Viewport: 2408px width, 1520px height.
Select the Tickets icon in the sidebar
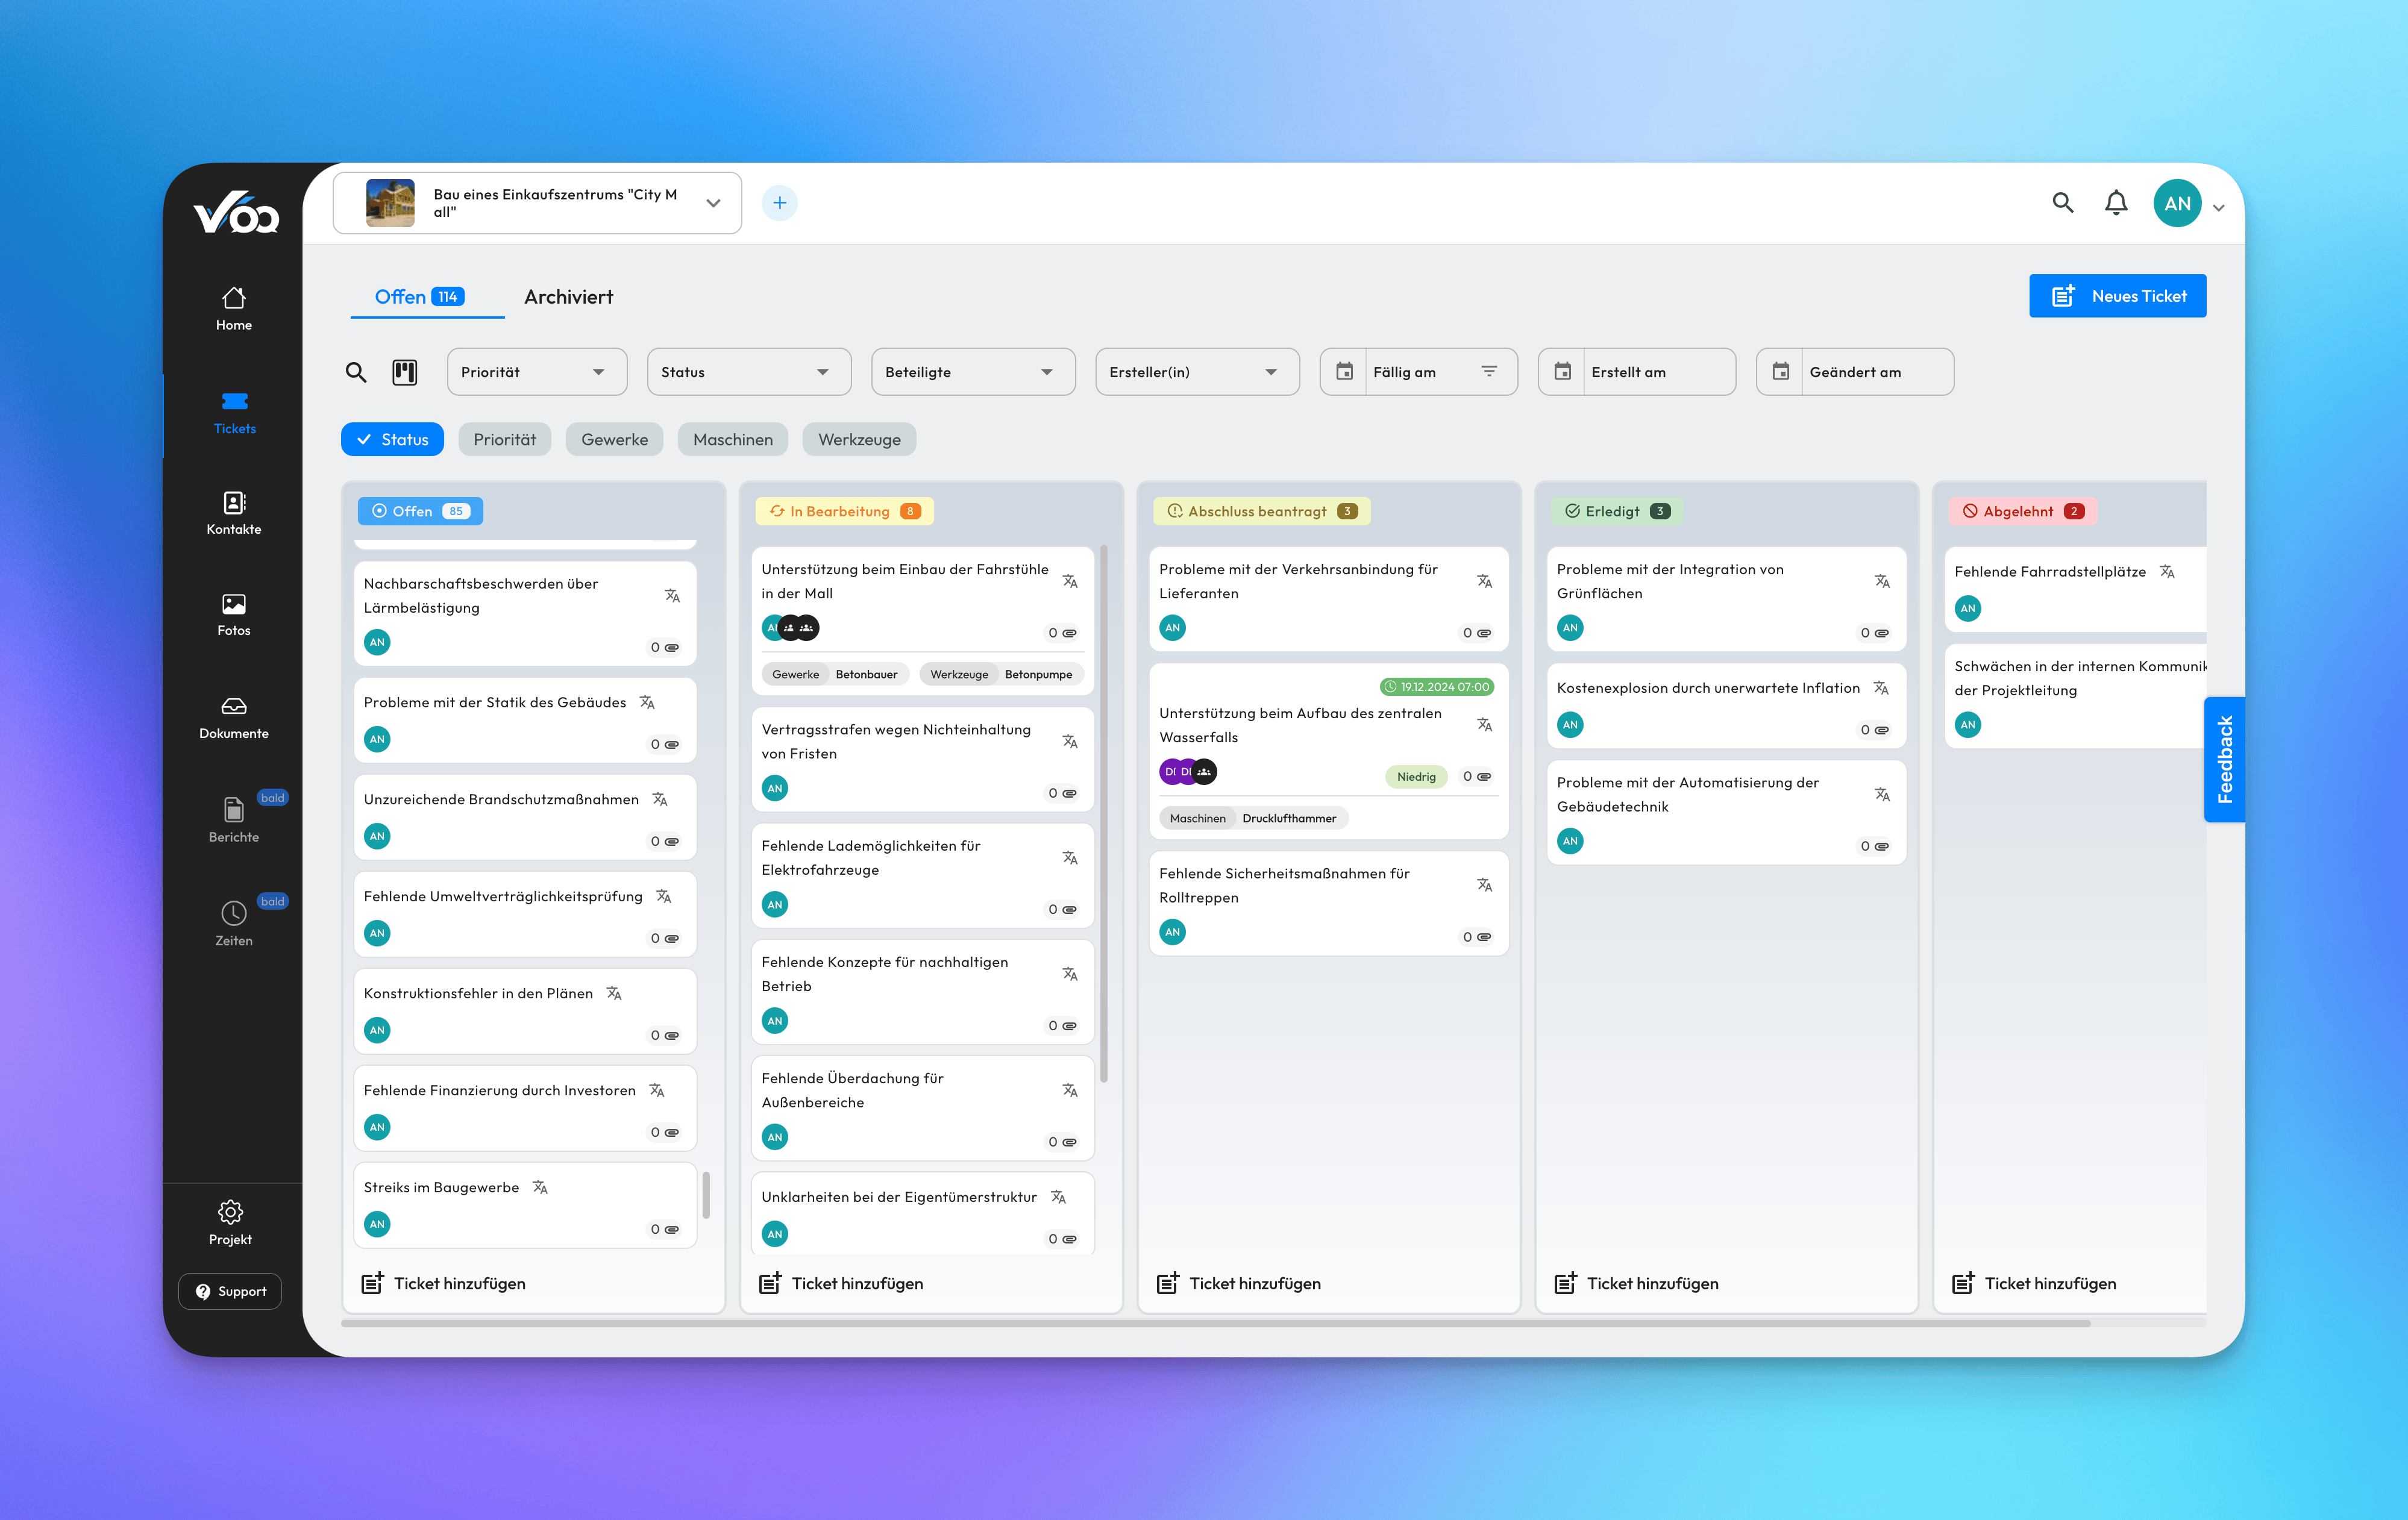234,403
